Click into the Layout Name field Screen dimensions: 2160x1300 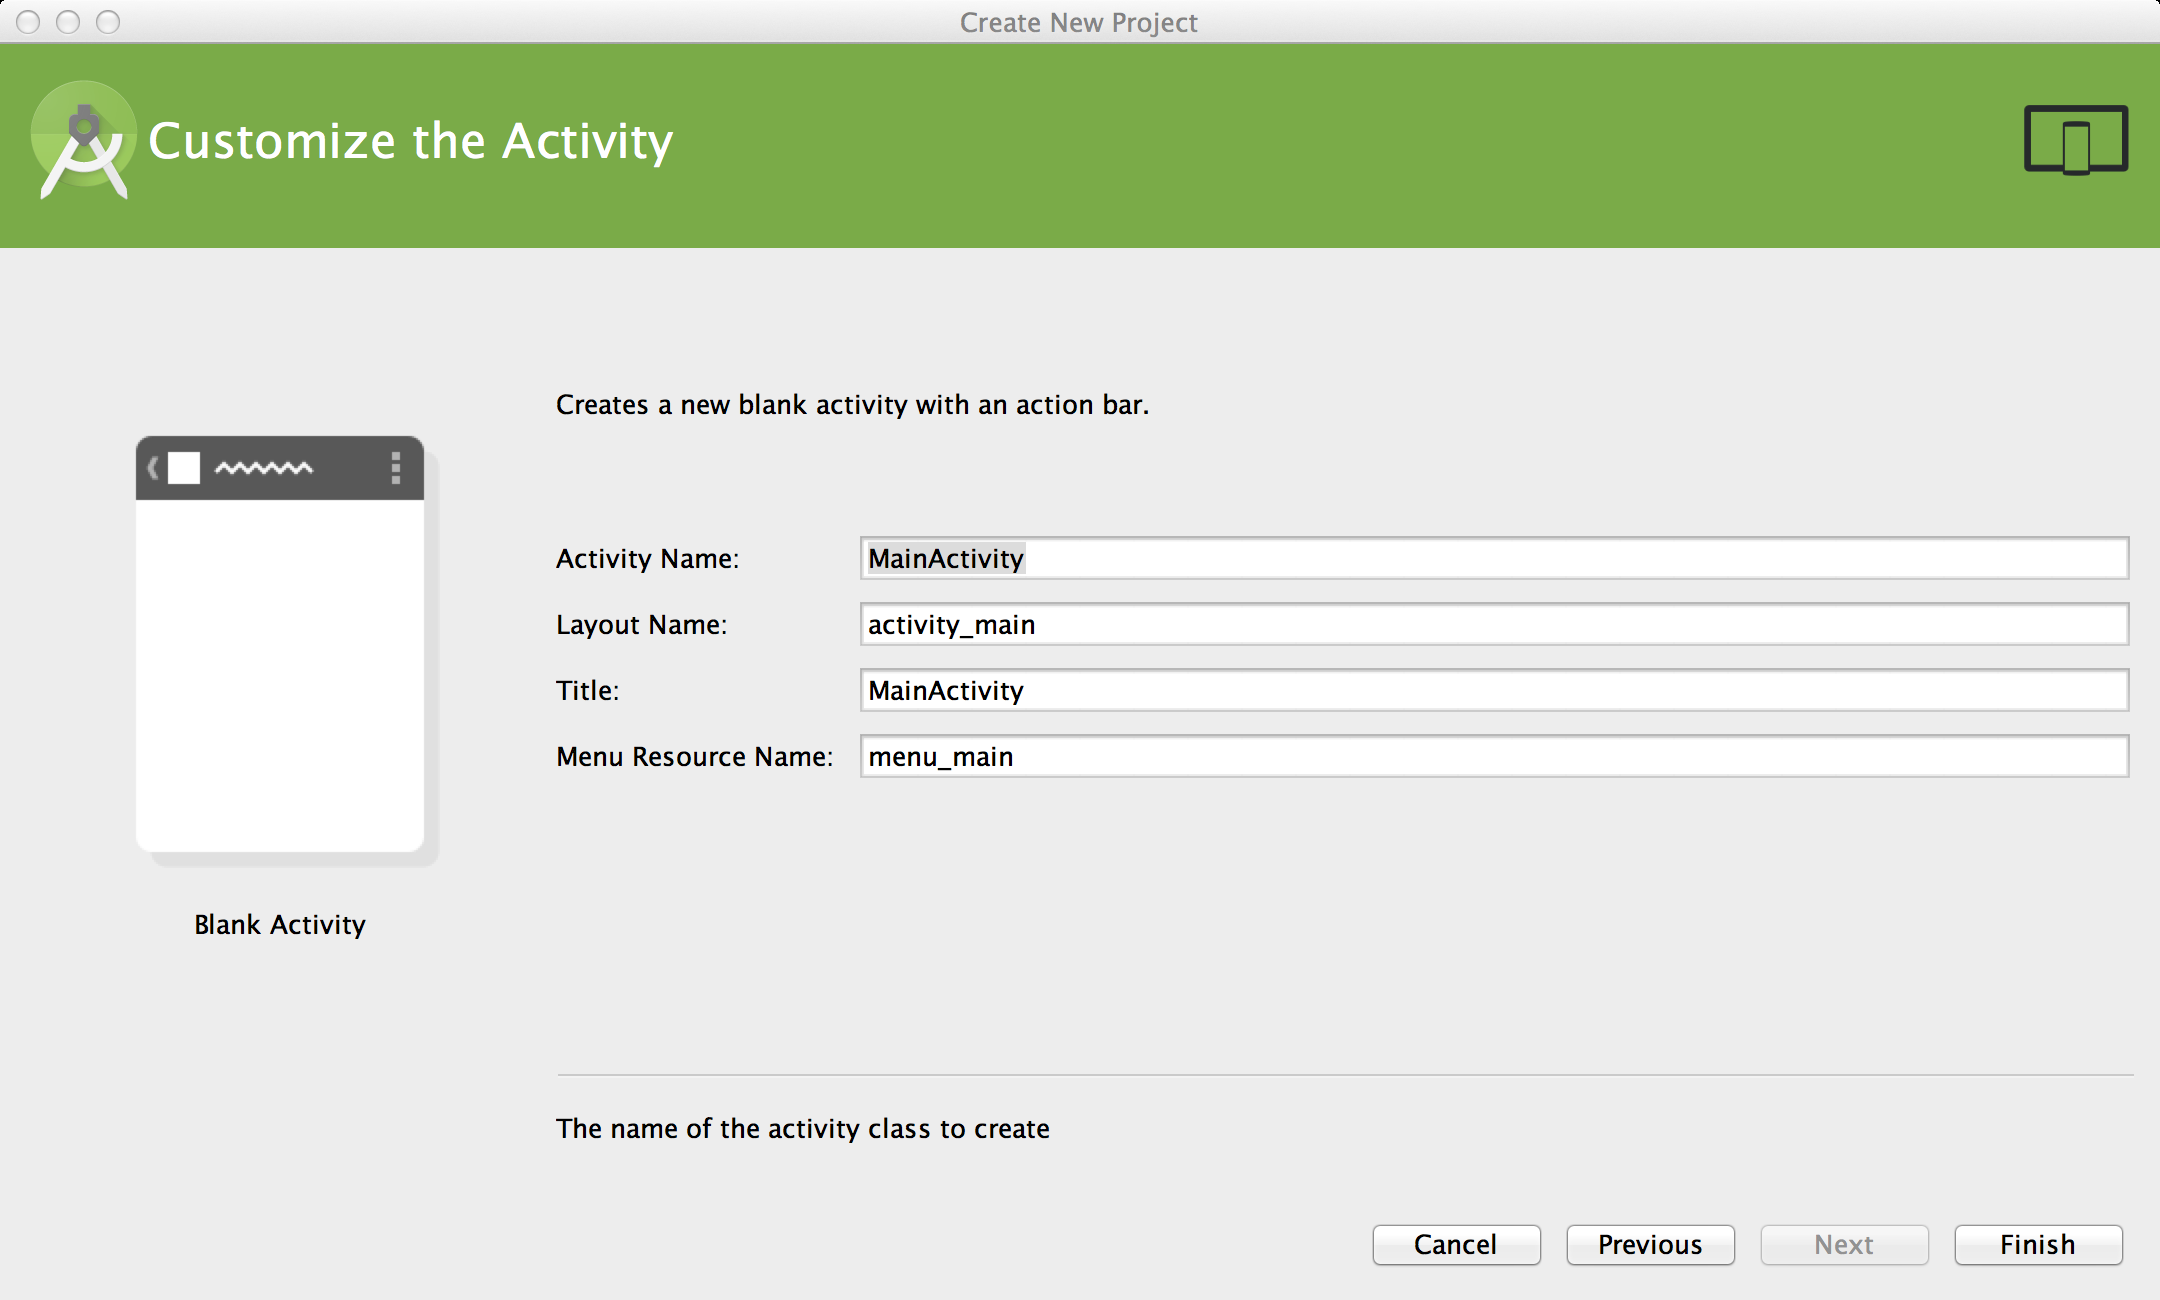click(x=1494, y=624)
